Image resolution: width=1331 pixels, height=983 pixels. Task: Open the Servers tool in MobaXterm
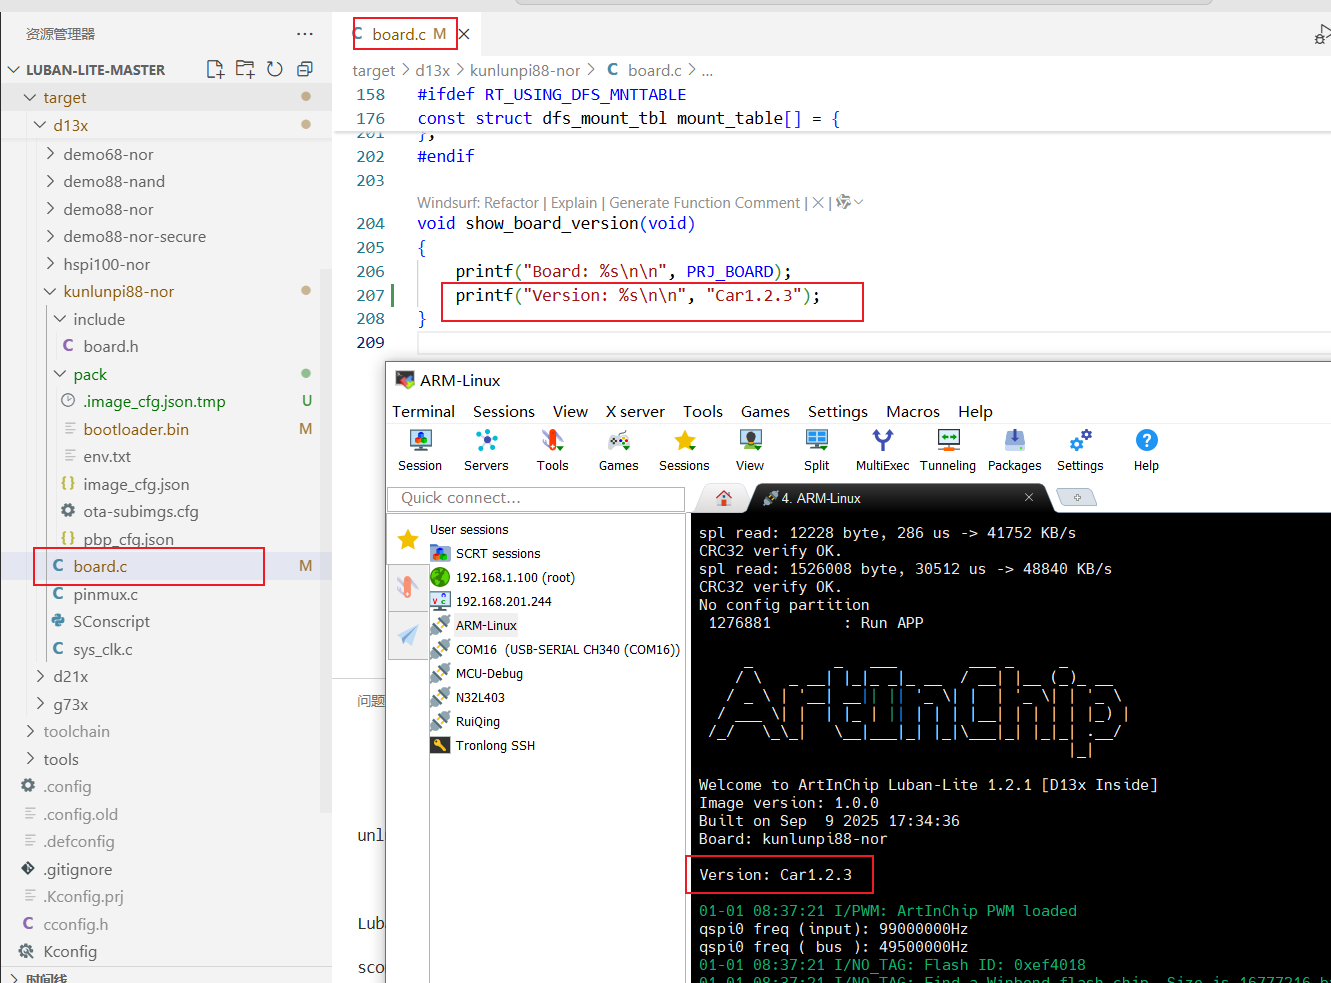click(486, 450)
